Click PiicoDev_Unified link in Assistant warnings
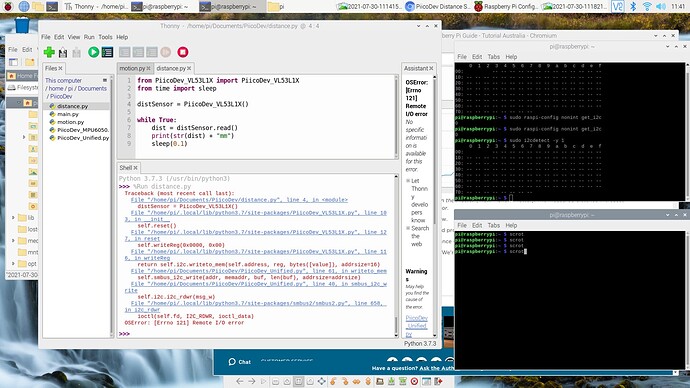690x388 pixels. tap(416, 326)
